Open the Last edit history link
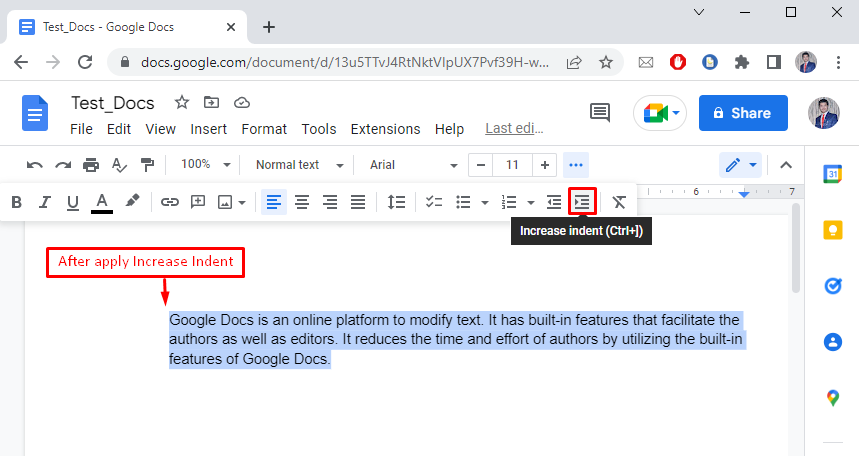859x456 pixels. (x=514, y=128)
